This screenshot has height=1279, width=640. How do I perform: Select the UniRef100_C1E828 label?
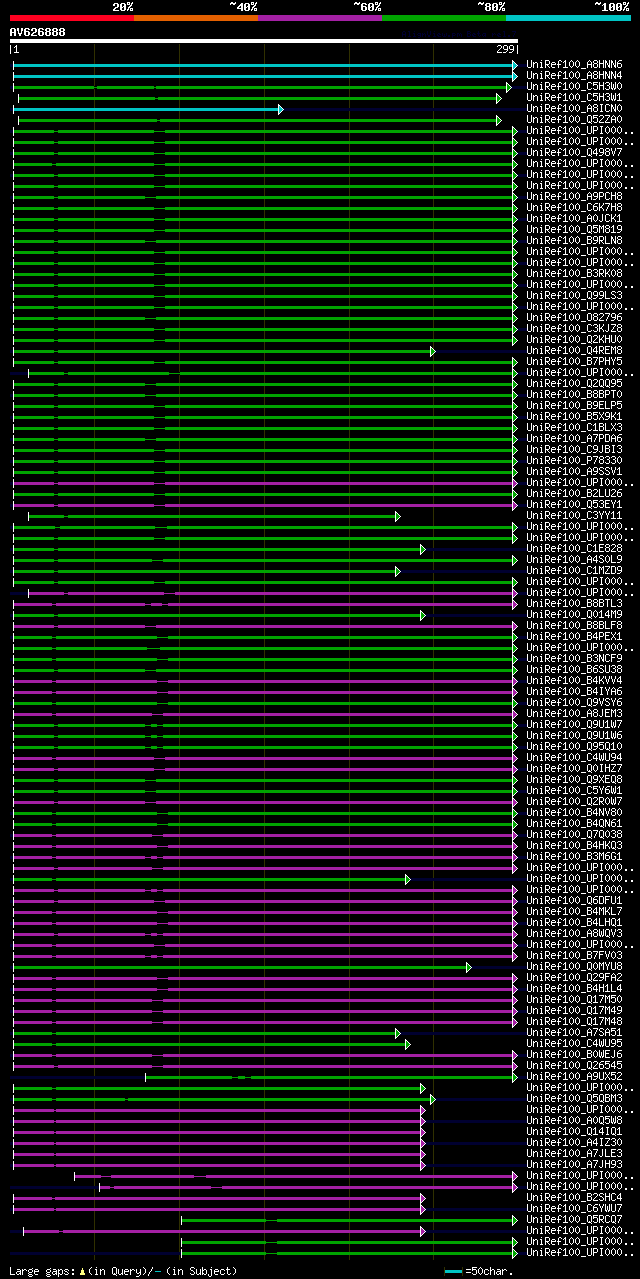[x=574, y=549]
